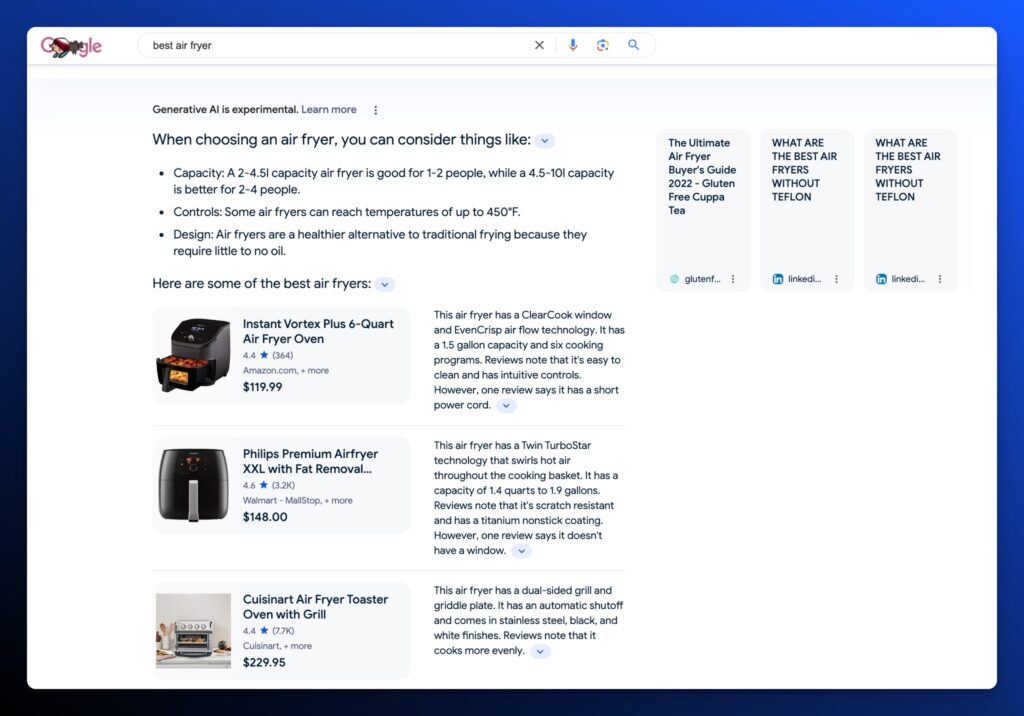Image resolution: width=1024 pixels, height=716 pixels.
Task: Open three-dot menu on Gluten Free card
Action: [733, 279]
